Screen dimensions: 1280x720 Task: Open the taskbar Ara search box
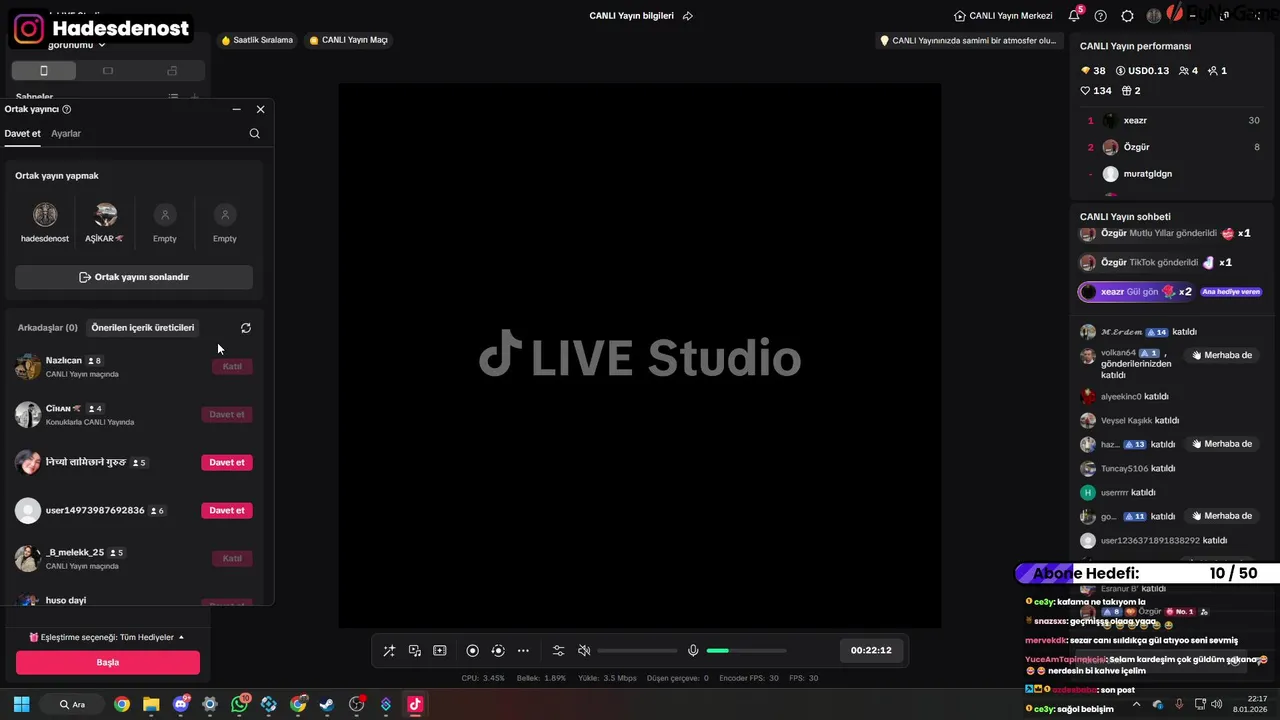[72, 704]
